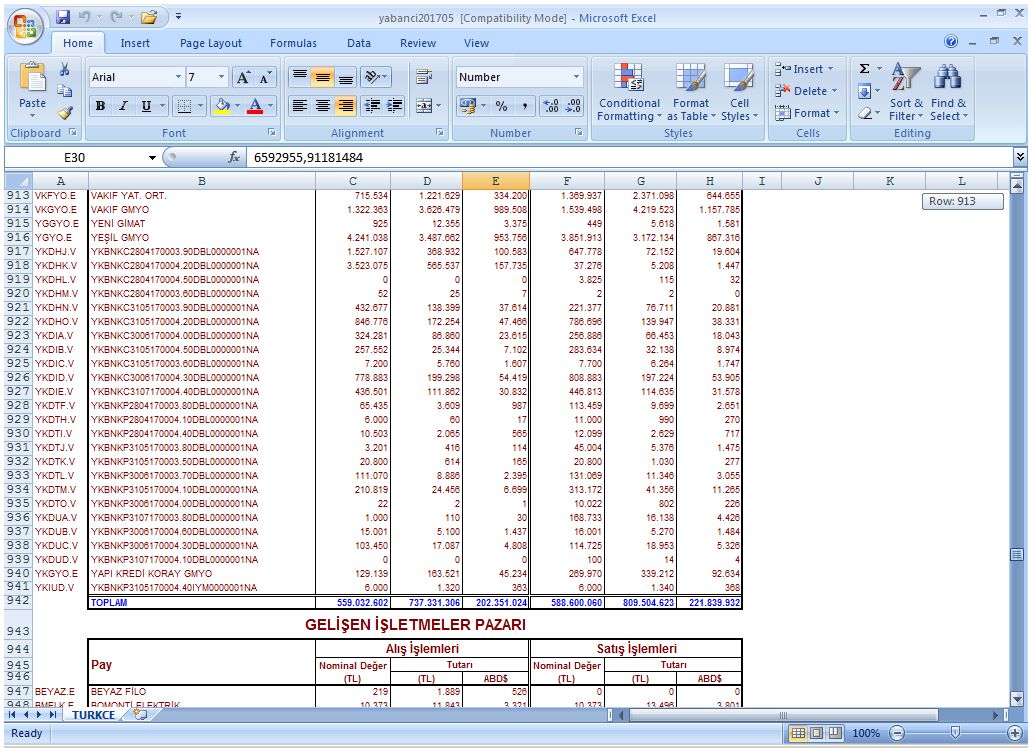Open the Data ribbon tab
The image size is (1032, 748).
point(359,43)
